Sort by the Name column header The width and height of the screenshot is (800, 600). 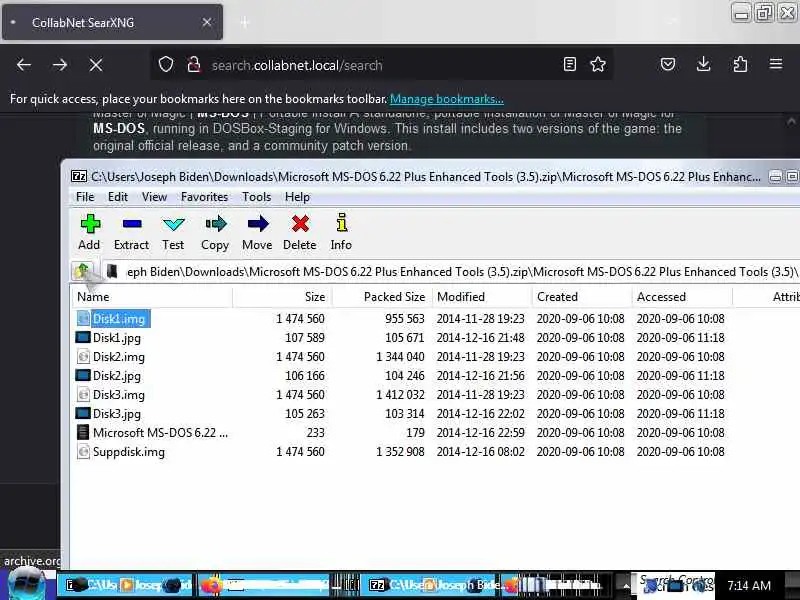point(152,297)
